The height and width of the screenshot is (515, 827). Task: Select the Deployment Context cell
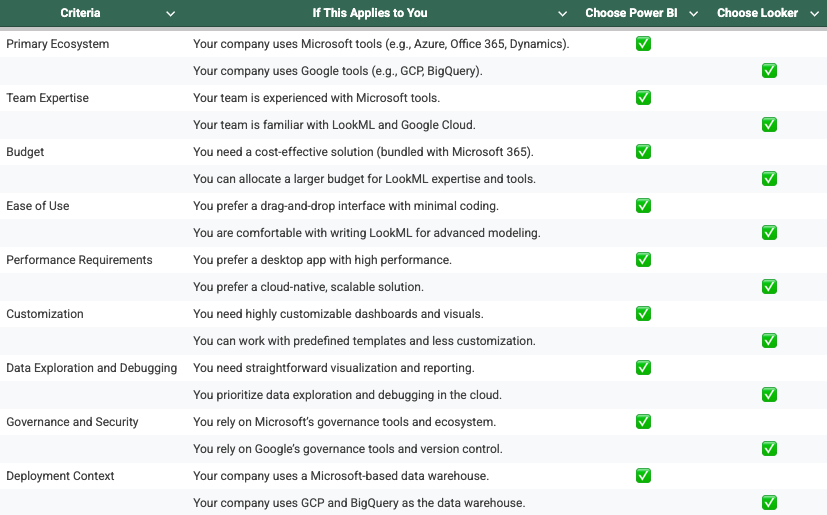(x=60, y=476)
